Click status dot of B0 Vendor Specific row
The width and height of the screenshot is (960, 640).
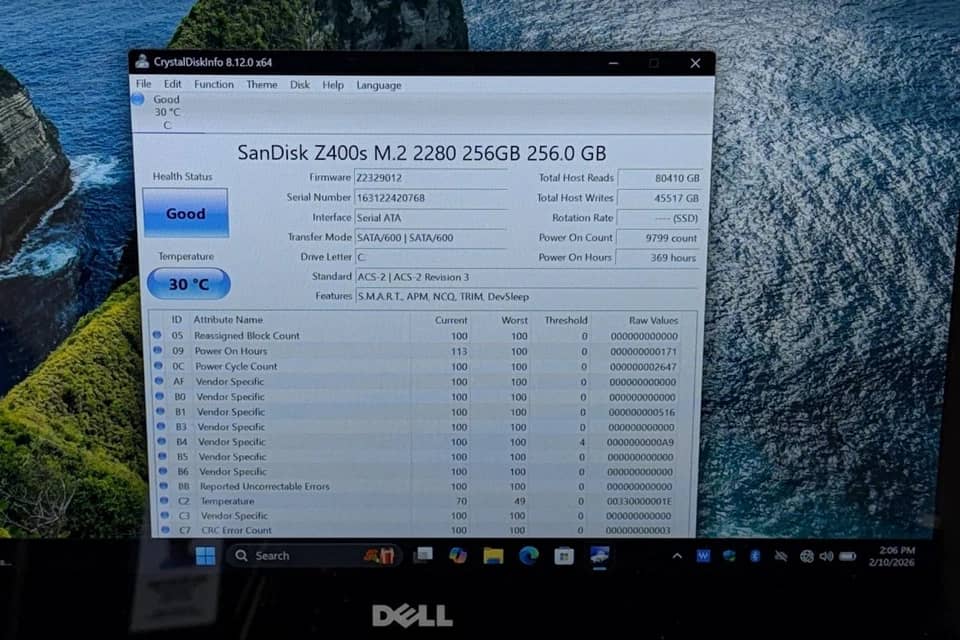click(160, 396)
